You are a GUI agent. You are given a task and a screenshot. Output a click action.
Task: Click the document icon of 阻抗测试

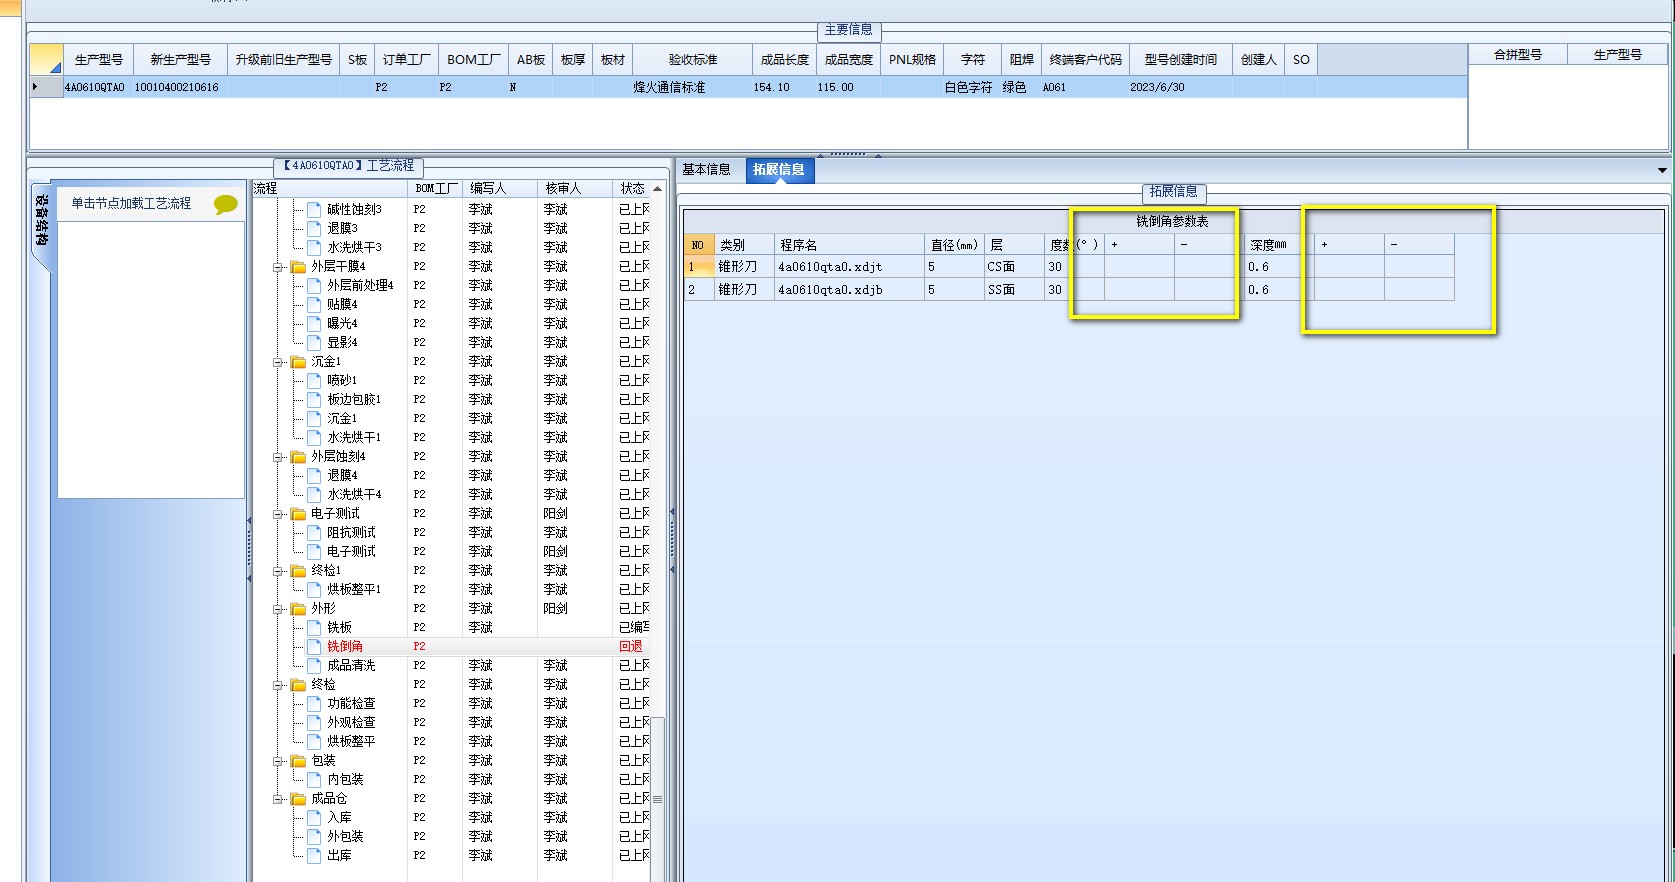(x=314, y=532)
